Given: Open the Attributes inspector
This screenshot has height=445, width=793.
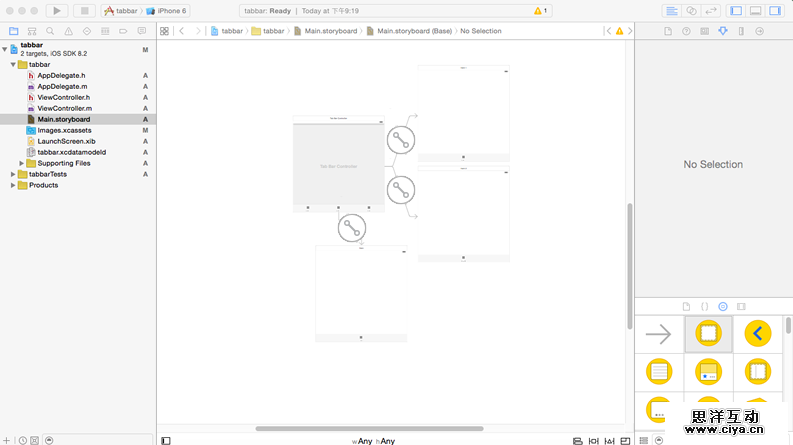Looking at the screenshot, I should 723,31.
